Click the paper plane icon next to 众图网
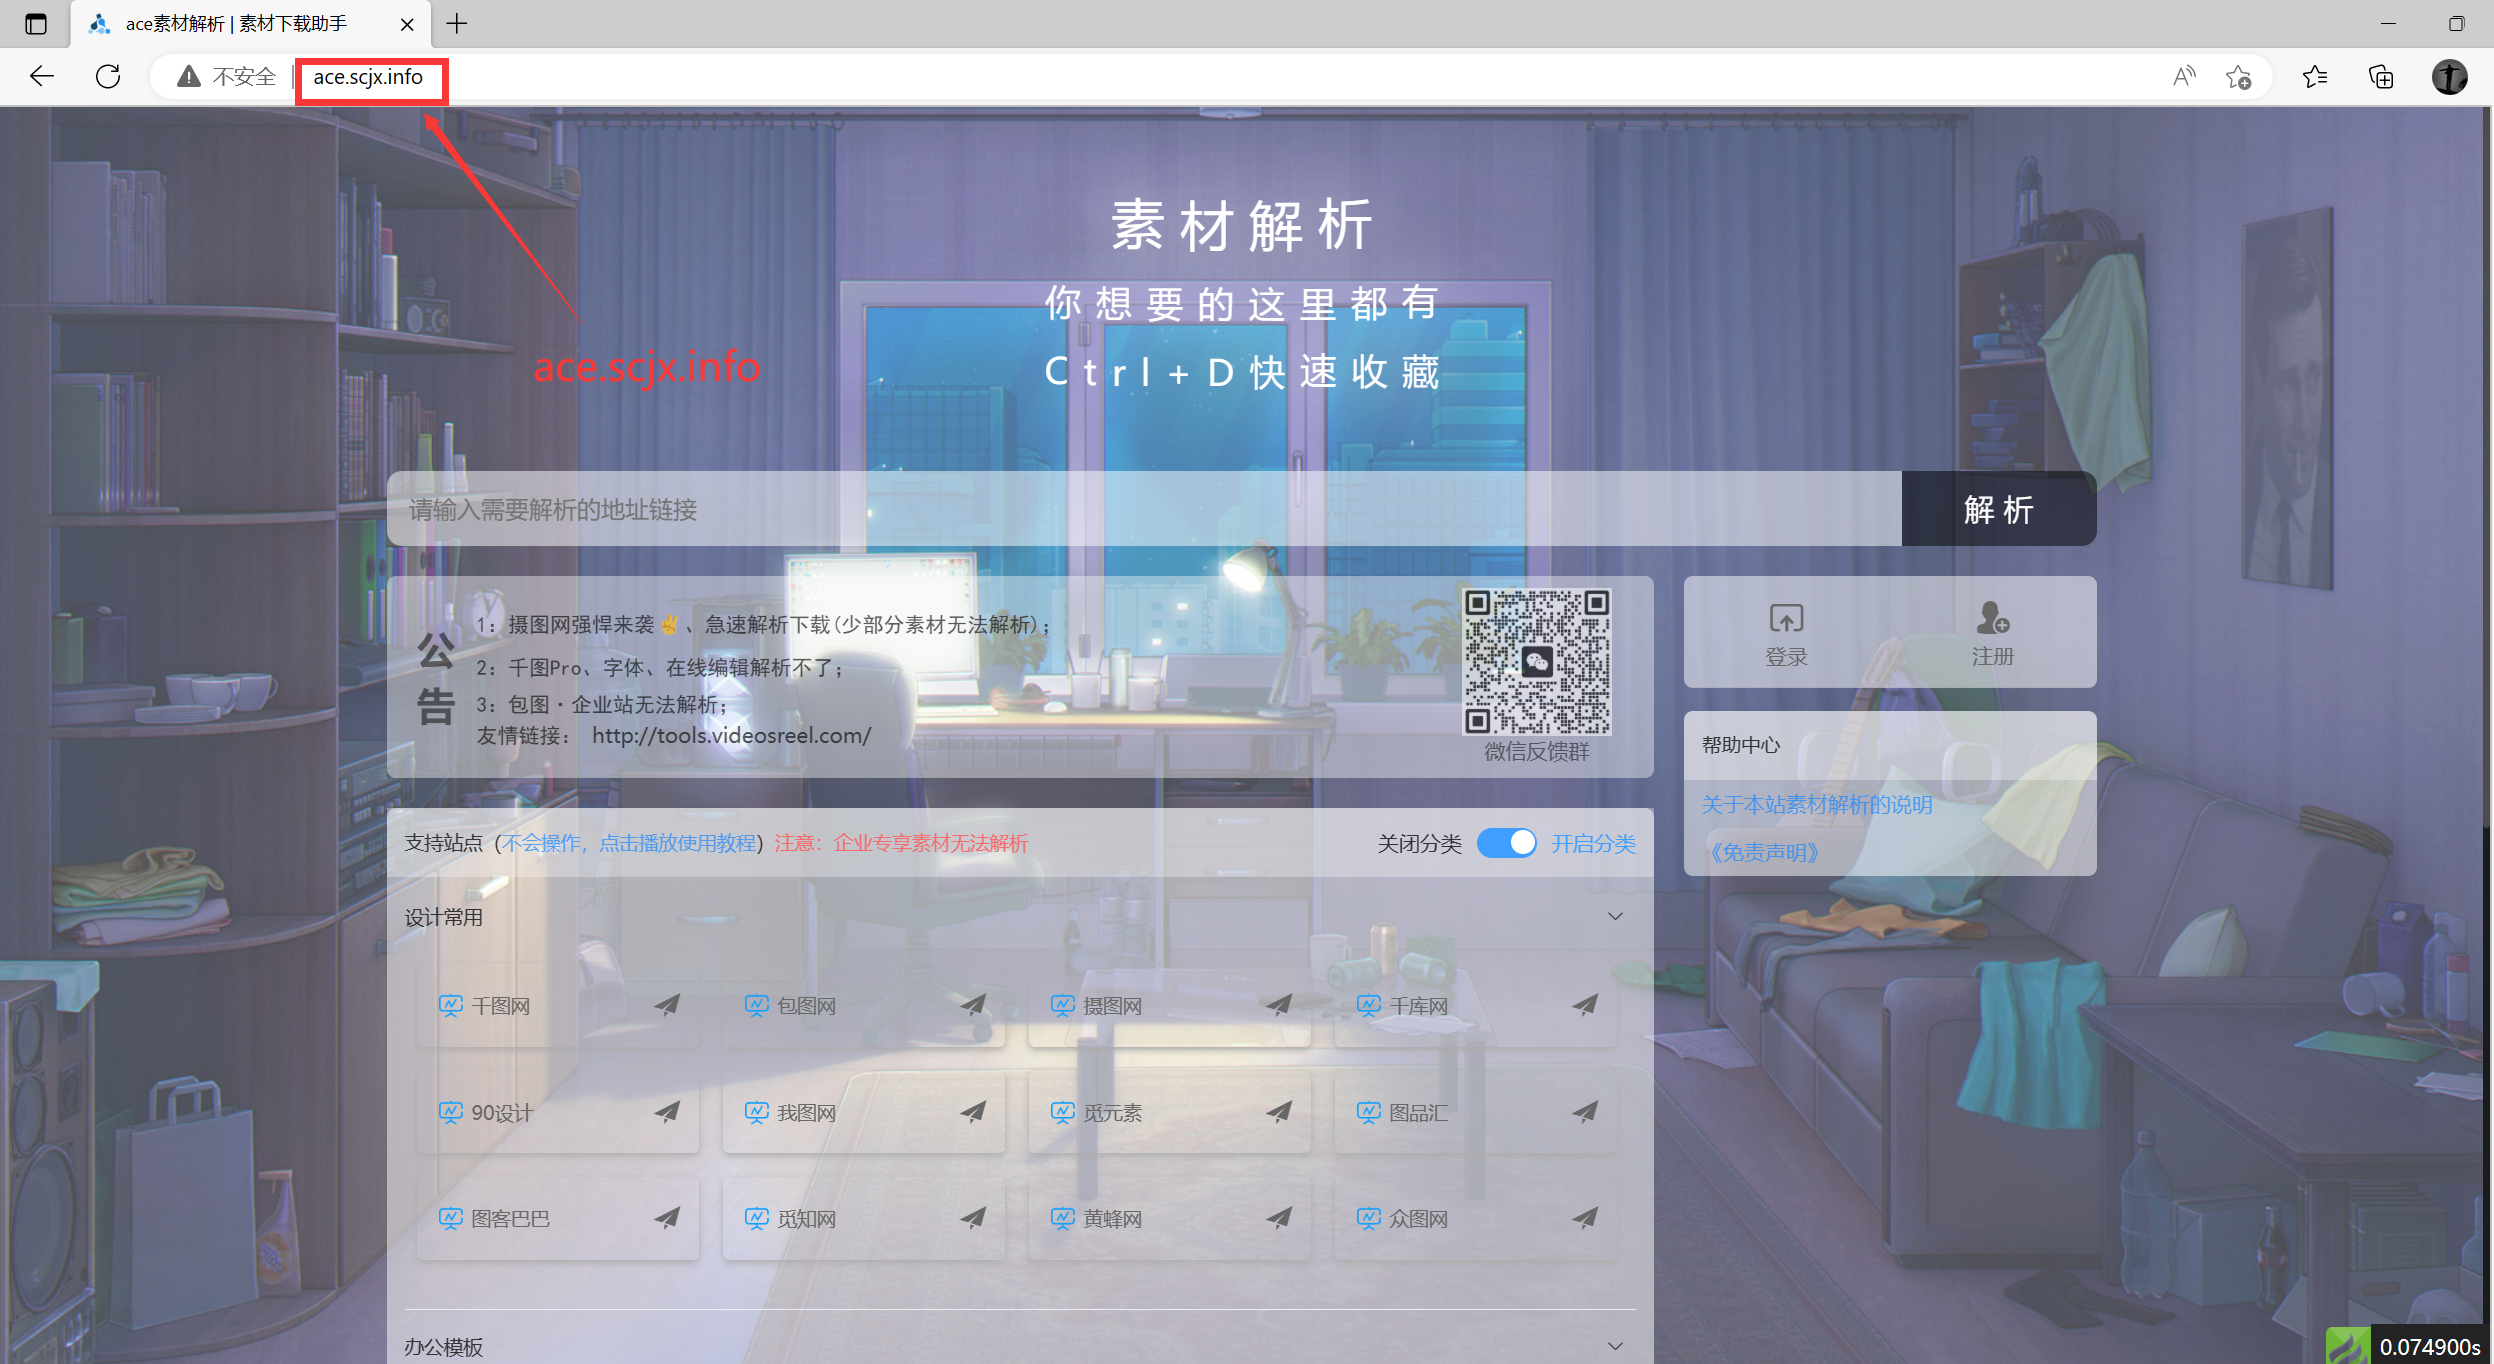This screenshot has height=1364, width=2494. pos(1585,1218)
